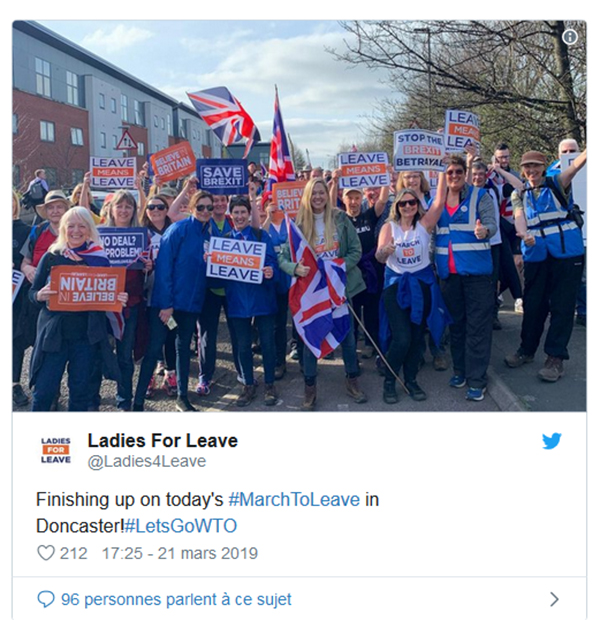The height and width of the screenshot is (620, 600).
Task: Visit the Ladies For Leave profile name
Action: [163, 440]
